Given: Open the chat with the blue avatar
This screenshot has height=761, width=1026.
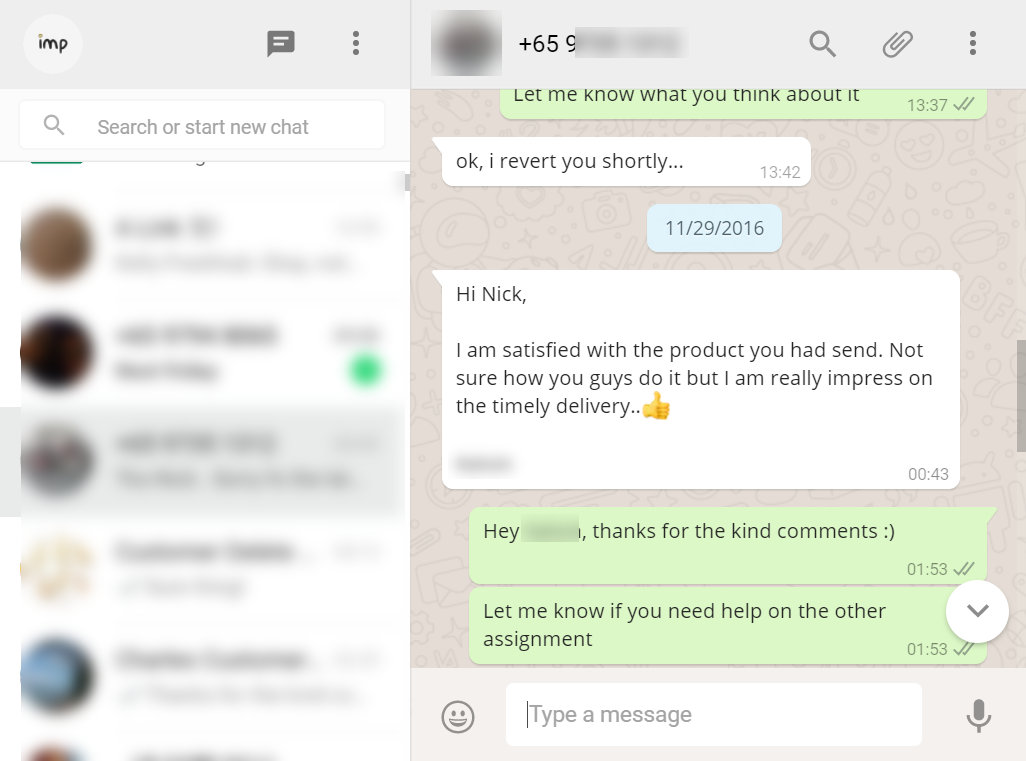Looking at the screenshot, I should (202, 677).
